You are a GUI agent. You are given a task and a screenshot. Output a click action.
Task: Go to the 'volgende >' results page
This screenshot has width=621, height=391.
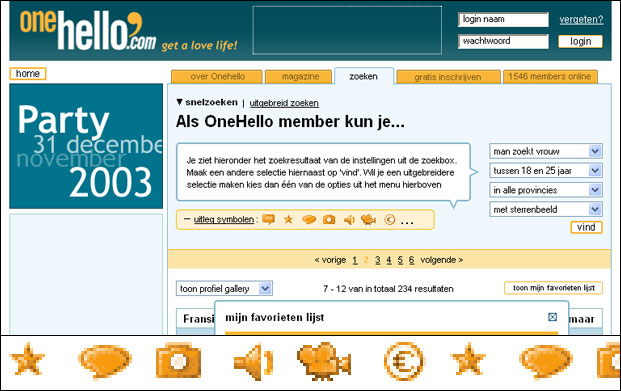click(442, 260)
